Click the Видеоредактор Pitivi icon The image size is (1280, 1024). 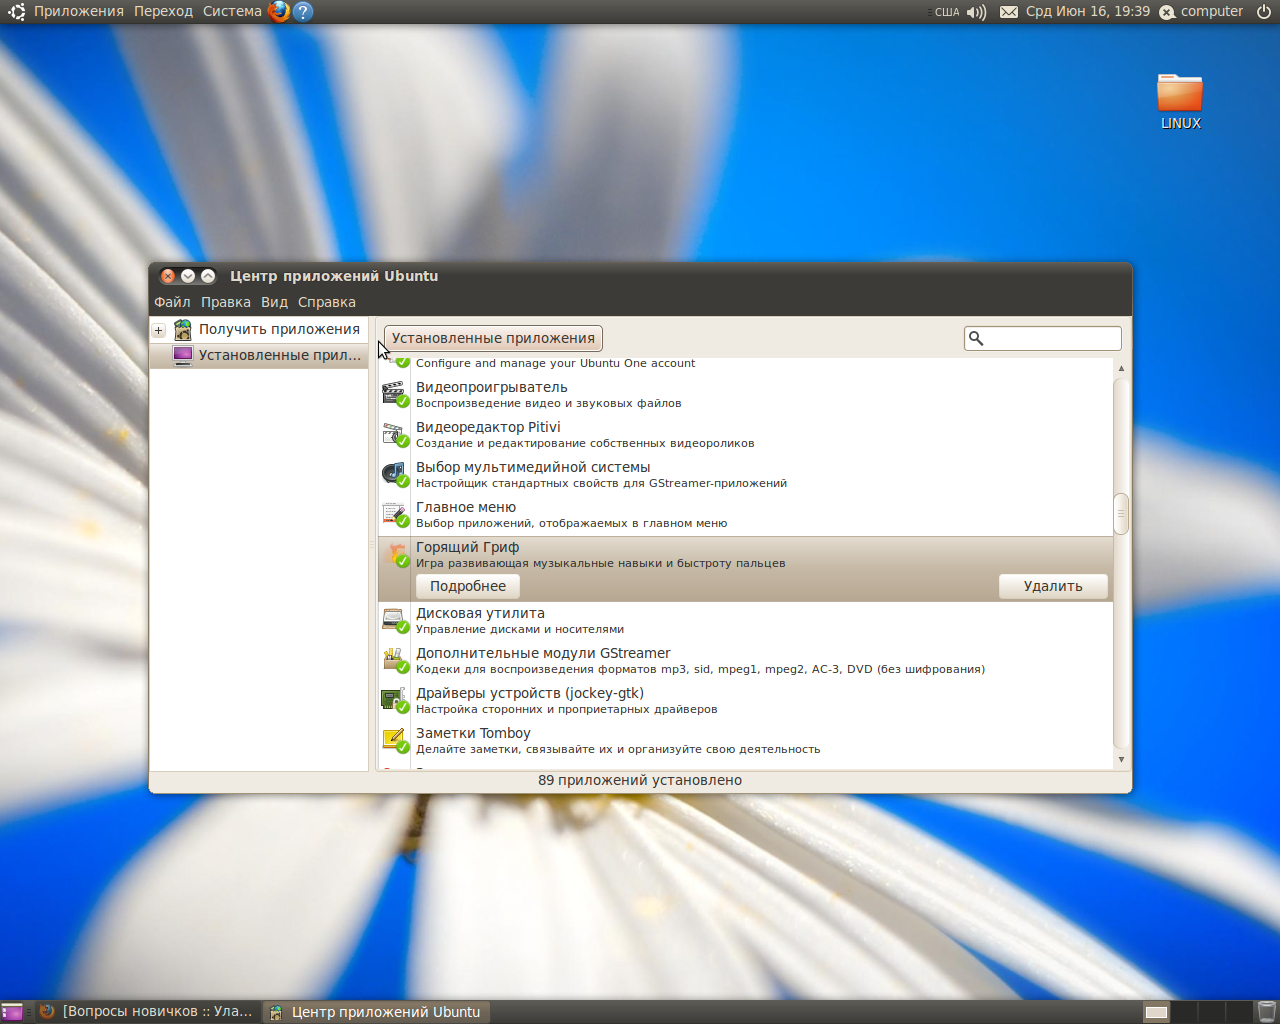point(394,433)
